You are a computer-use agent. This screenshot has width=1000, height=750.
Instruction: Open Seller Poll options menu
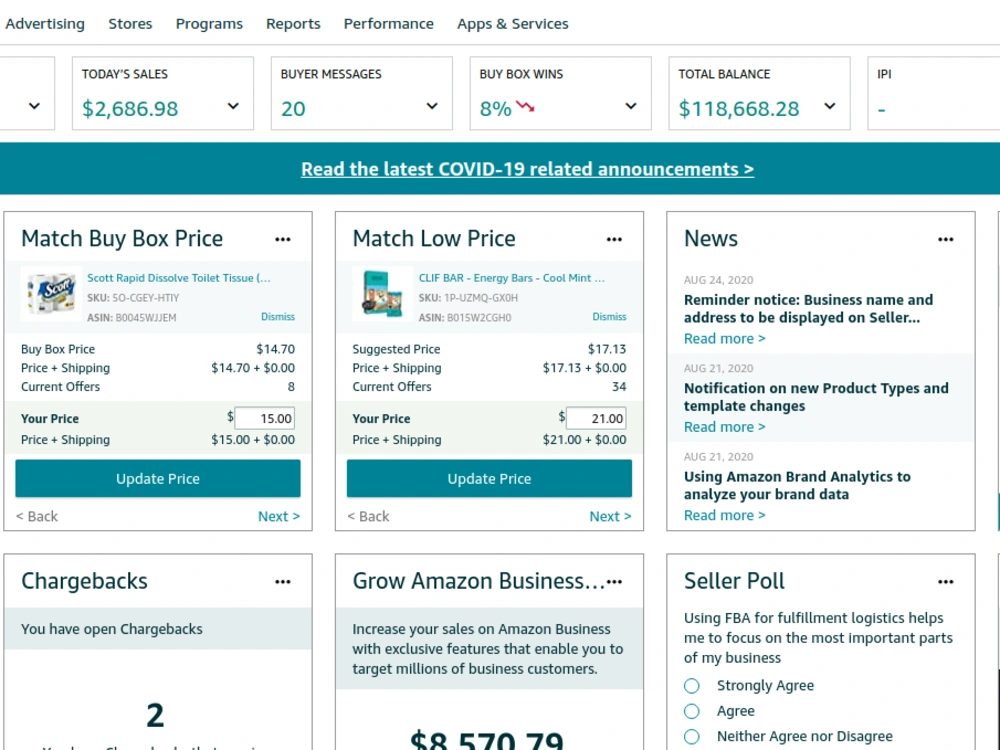click(946, 582)
